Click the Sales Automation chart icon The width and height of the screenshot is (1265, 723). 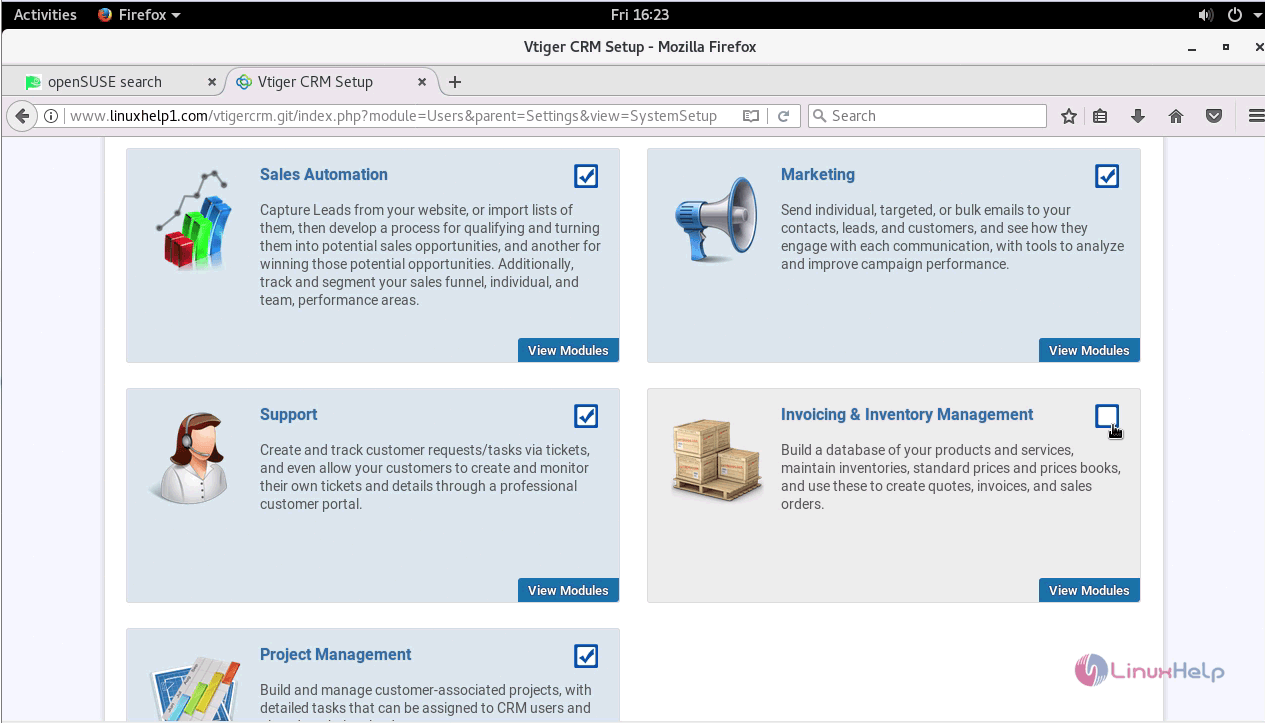195,218
